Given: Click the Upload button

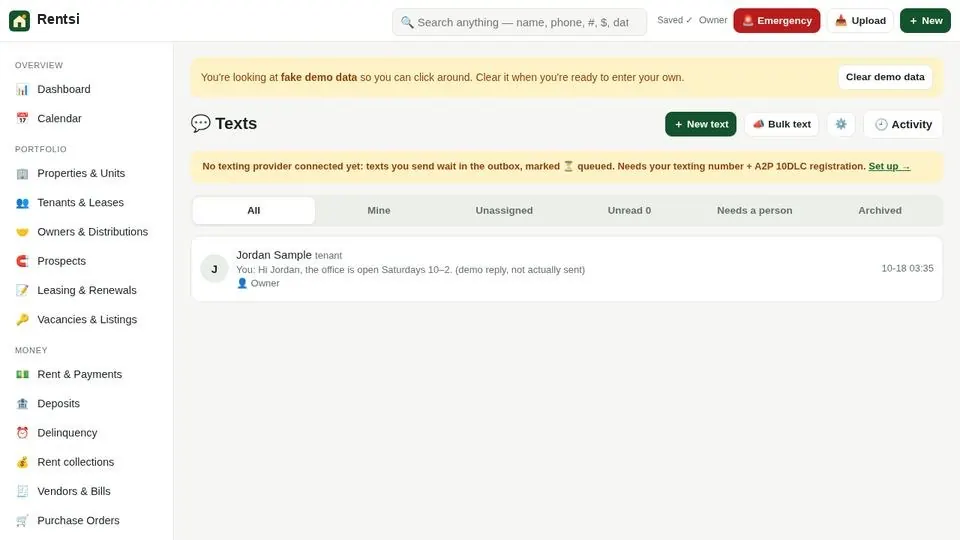Looking at the screenshot, I should pyautogui.click(x=860, y=21).
